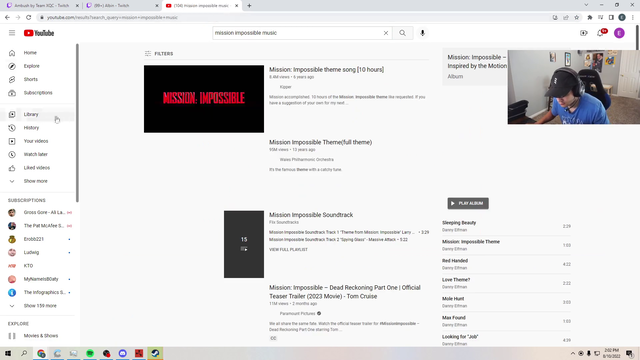Click the magnifier search button
The image size is (640, 360).
[x=402, y=33]
